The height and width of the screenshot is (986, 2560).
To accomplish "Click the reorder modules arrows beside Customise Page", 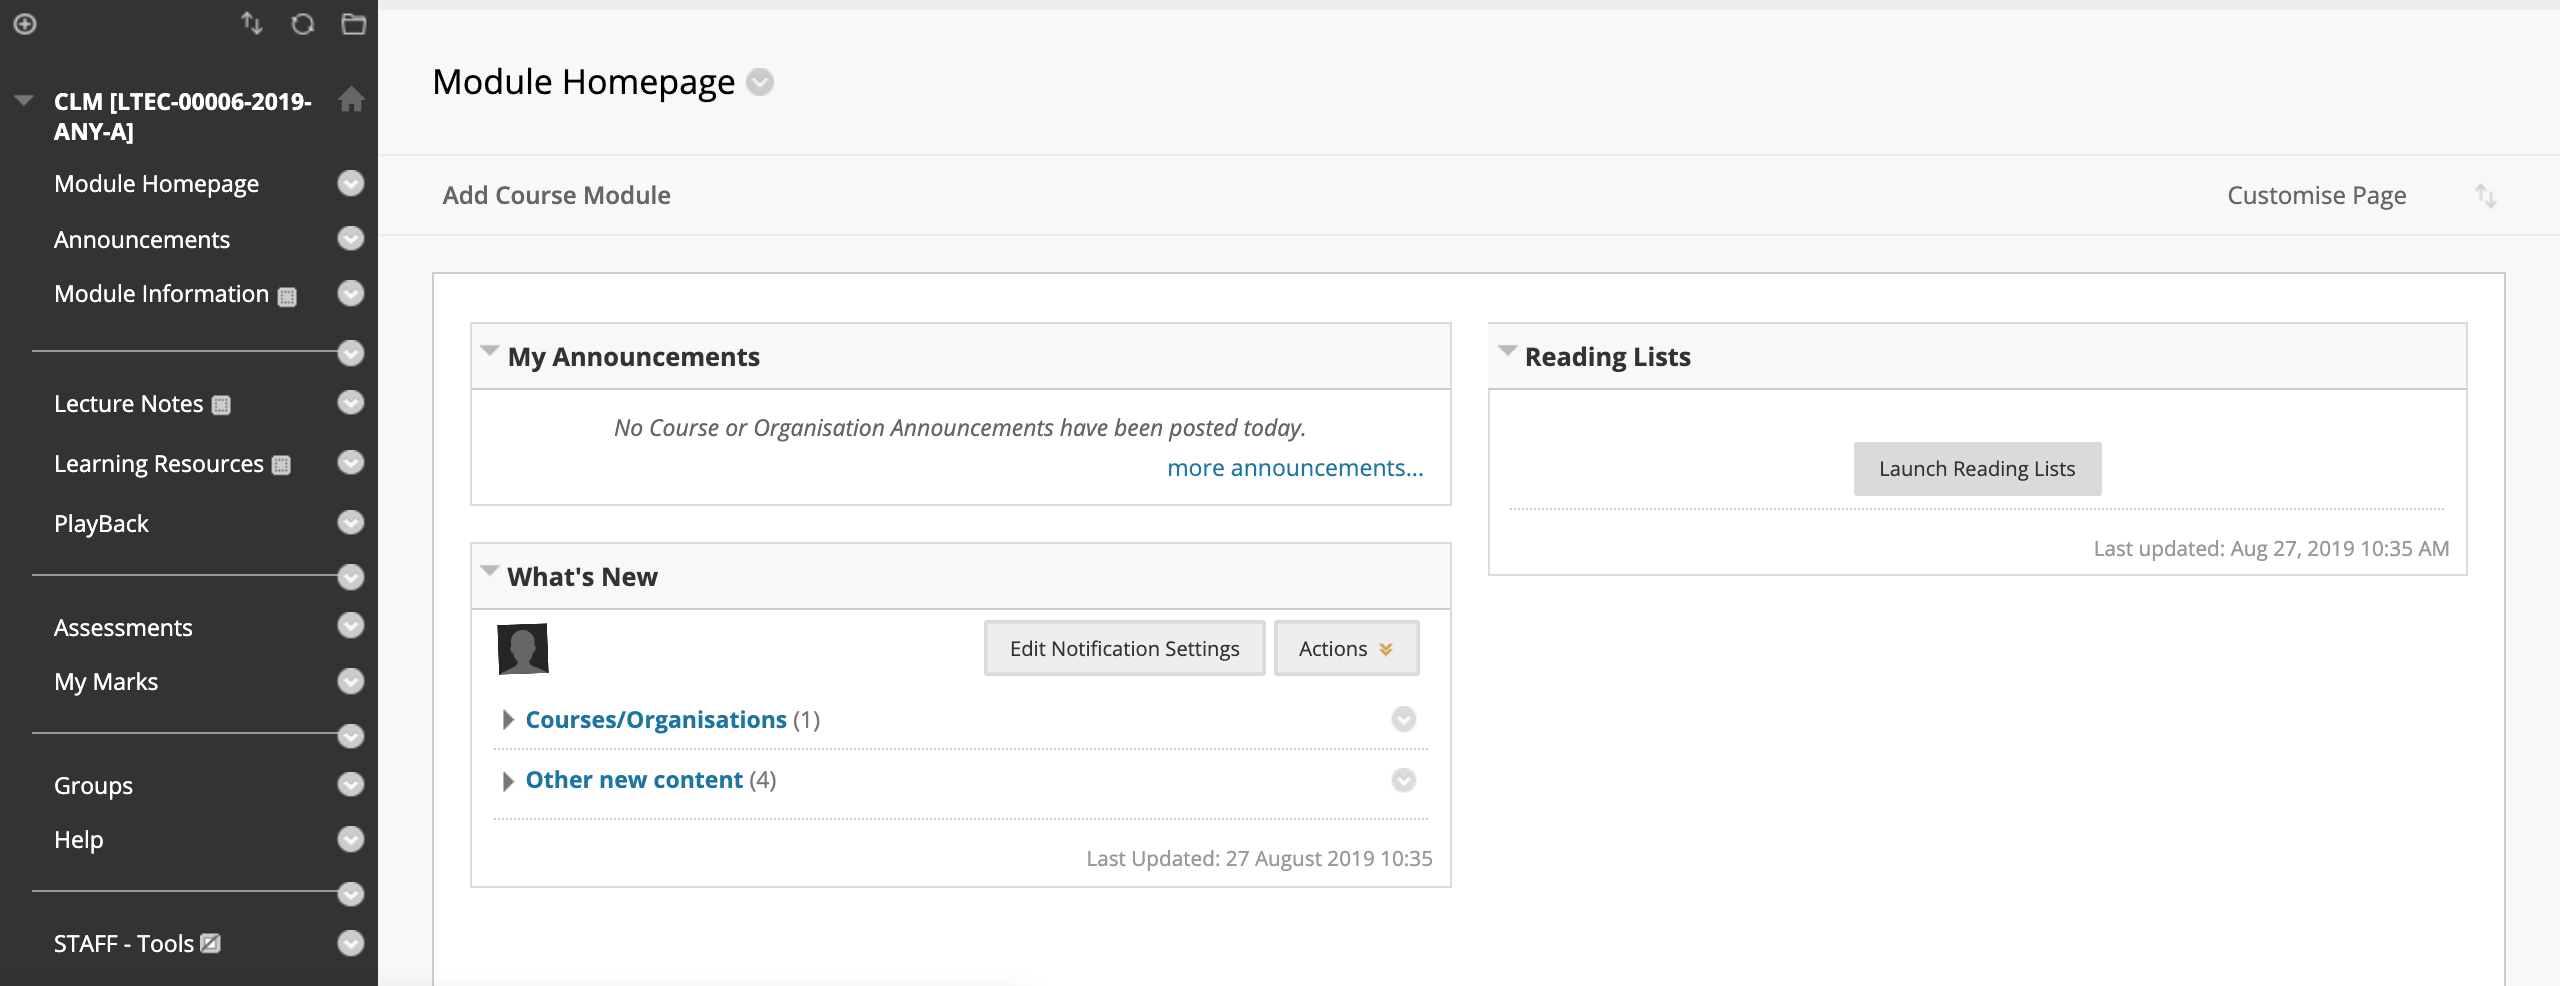I will [x=2485, y=196].
